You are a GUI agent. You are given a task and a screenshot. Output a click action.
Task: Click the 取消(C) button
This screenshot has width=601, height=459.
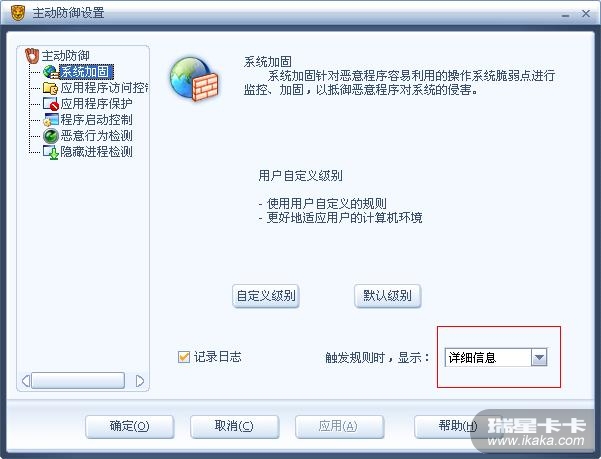(234, 426)
